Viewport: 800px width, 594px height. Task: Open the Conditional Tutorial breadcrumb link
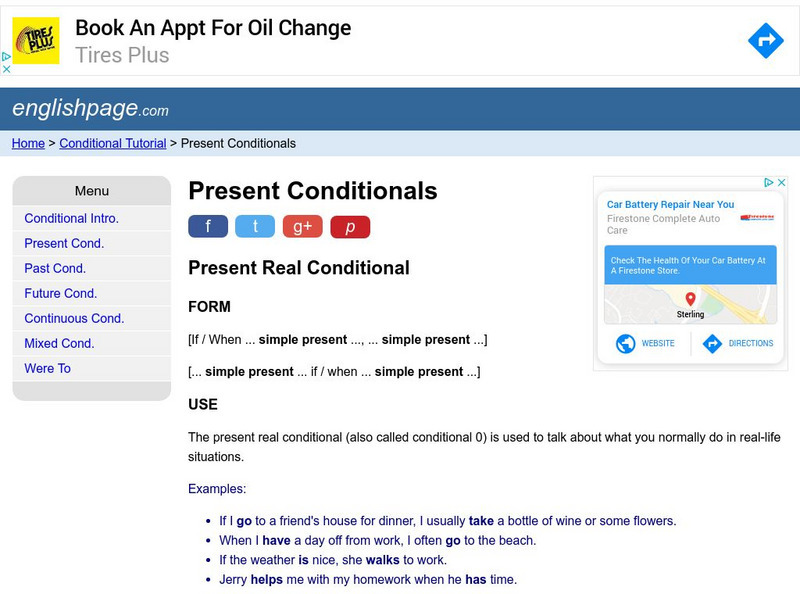coord(113,143)
